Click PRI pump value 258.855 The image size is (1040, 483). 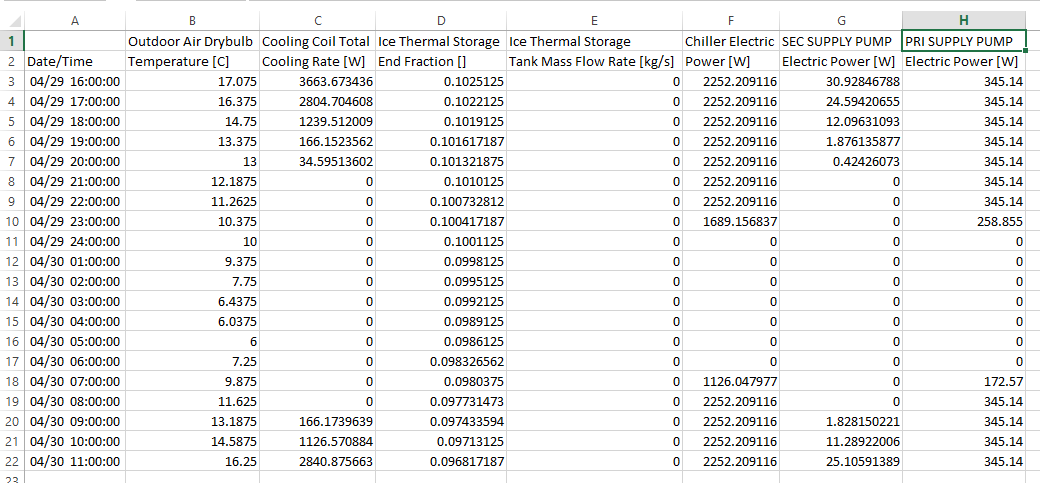point(964,221)
